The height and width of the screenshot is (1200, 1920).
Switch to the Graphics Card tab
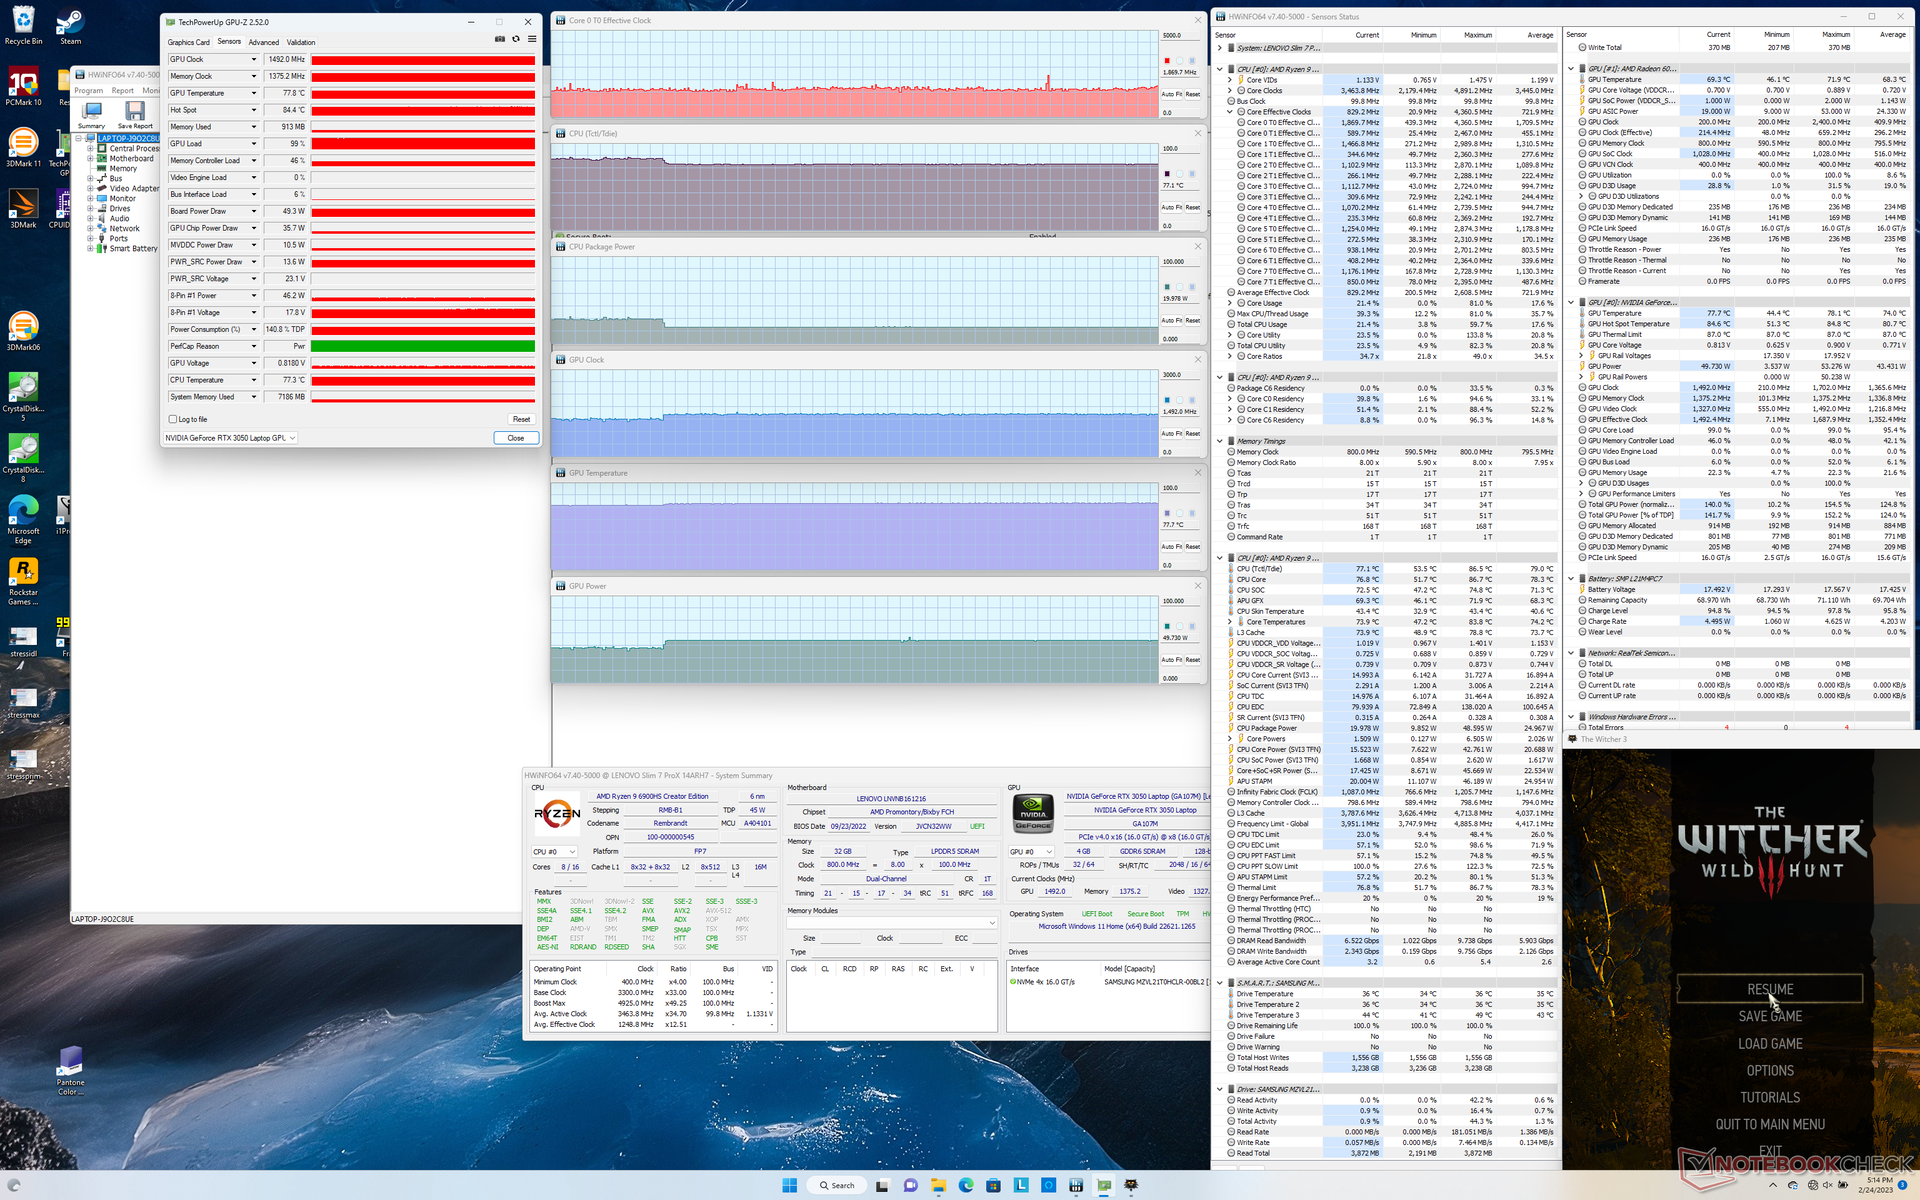tap(188, 42)
